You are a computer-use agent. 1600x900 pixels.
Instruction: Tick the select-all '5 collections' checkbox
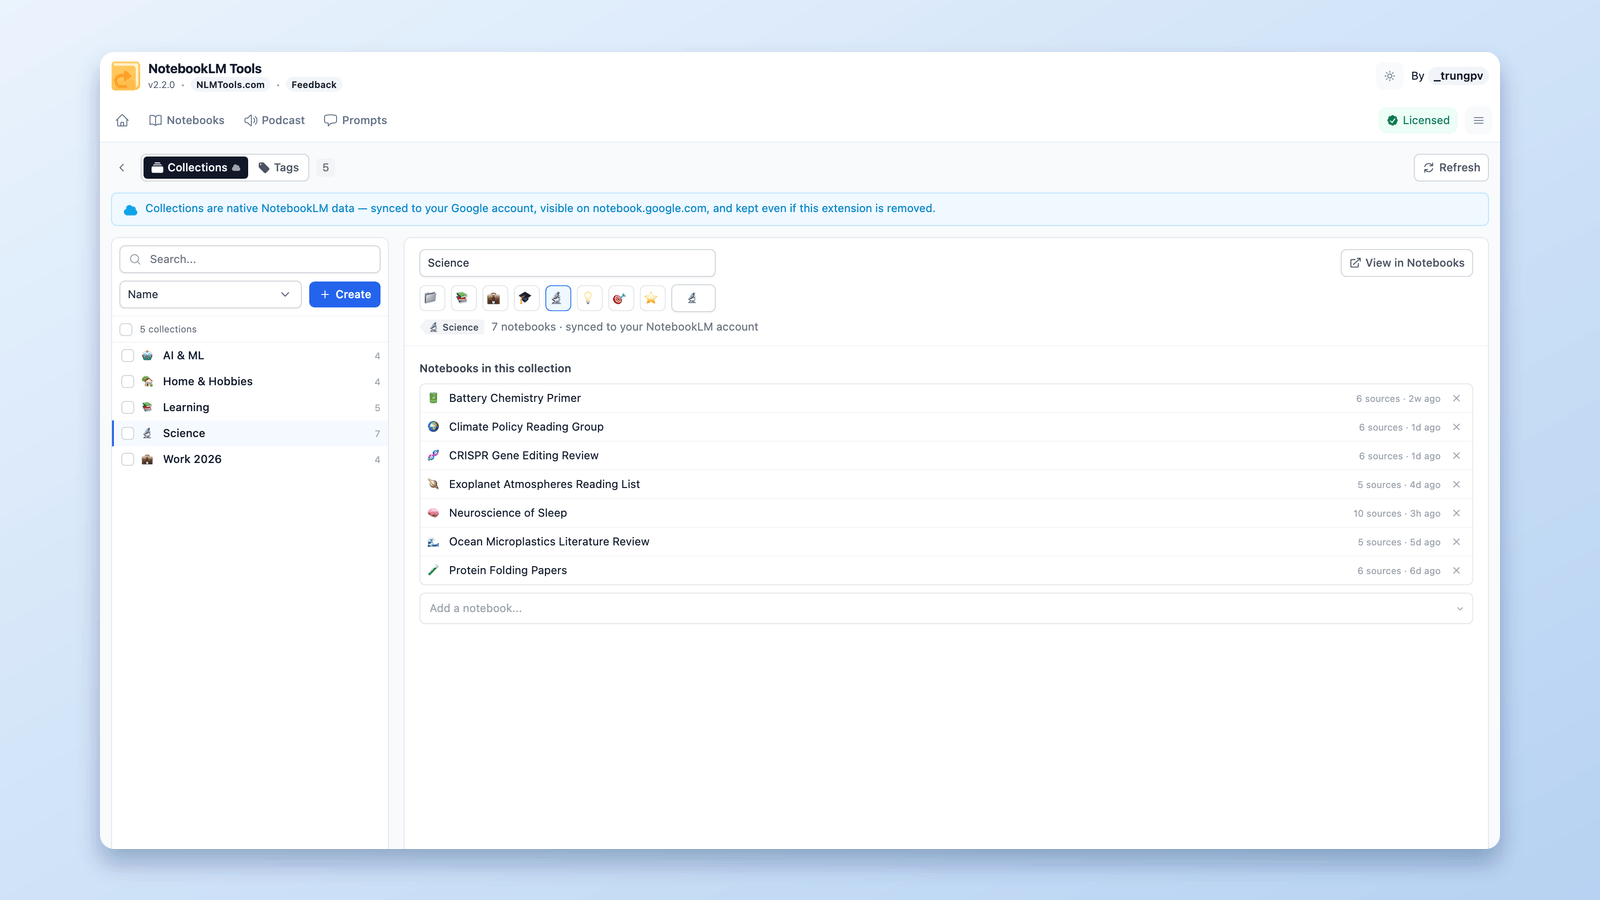(126, 329)
